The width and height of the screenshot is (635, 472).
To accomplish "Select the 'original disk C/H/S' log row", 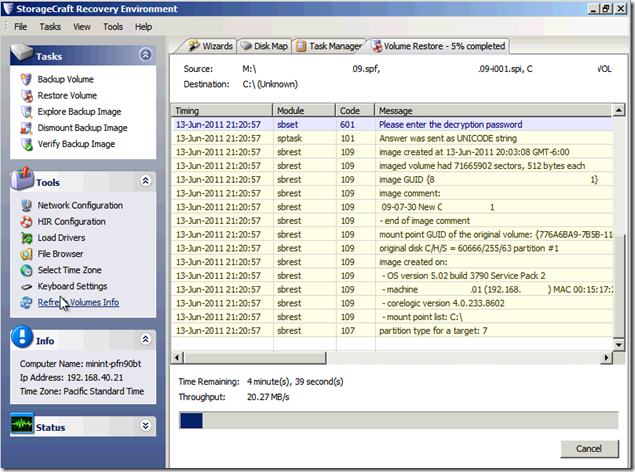I will click(392, 248).
